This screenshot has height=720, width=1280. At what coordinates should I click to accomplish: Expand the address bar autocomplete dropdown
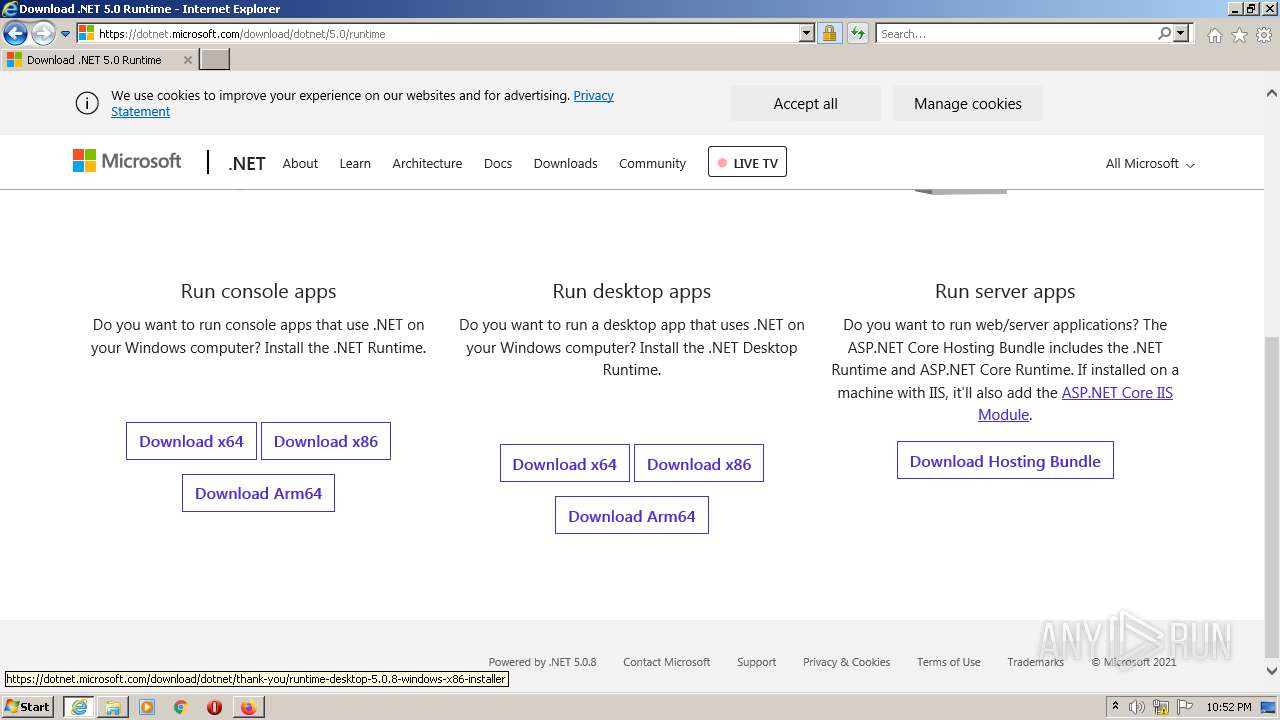[807, 34]
